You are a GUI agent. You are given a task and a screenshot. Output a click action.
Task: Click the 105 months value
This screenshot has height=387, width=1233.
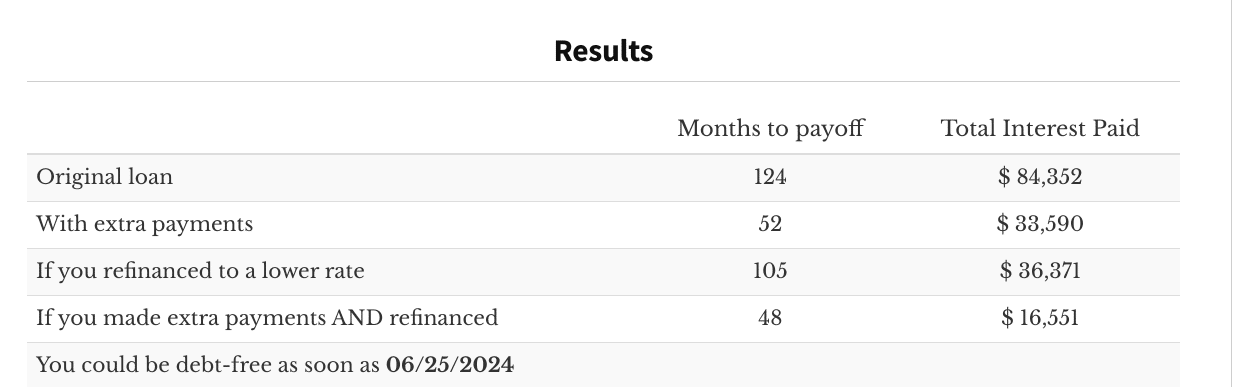tap(770, 271)
